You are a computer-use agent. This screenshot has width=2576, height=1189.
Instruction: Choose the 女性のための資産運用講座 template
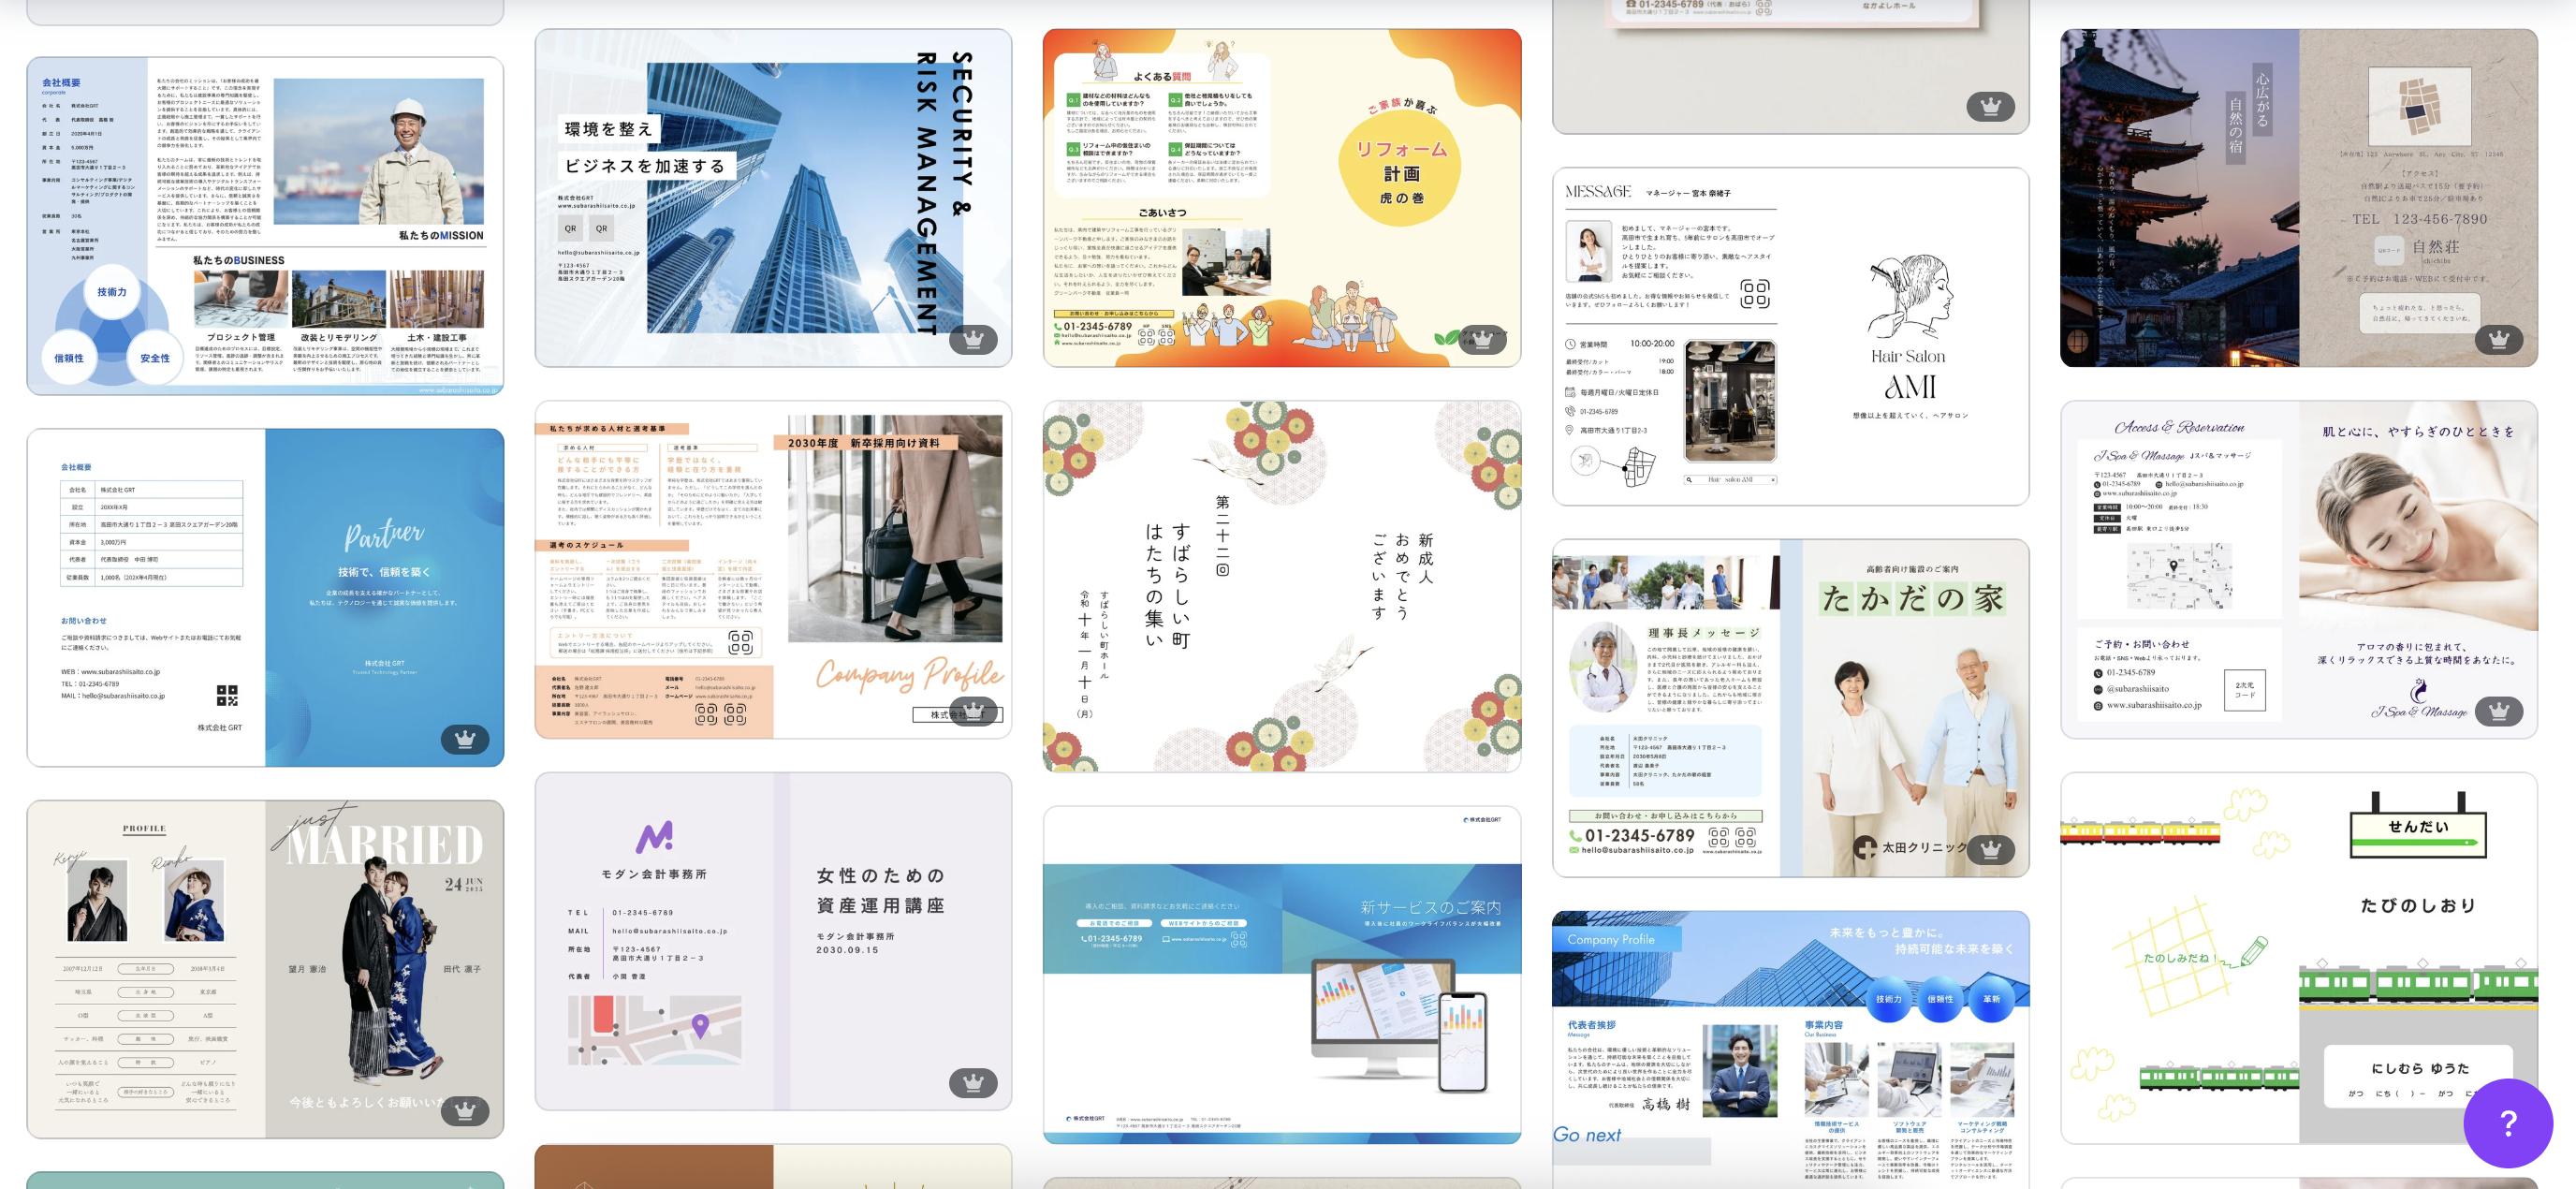[773, 941]
